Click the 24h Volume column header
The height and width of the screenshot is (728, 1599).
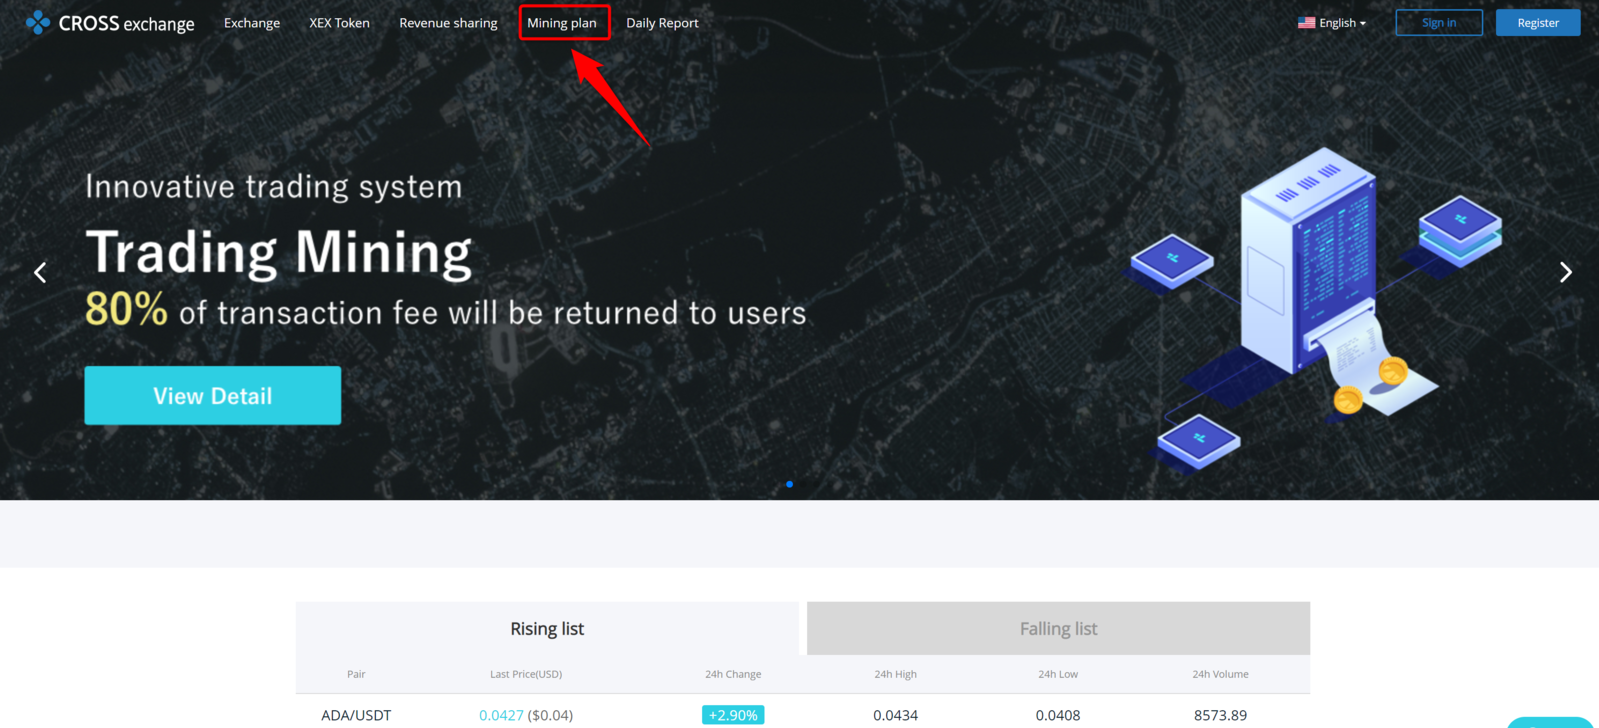(x=1220, y=674)
